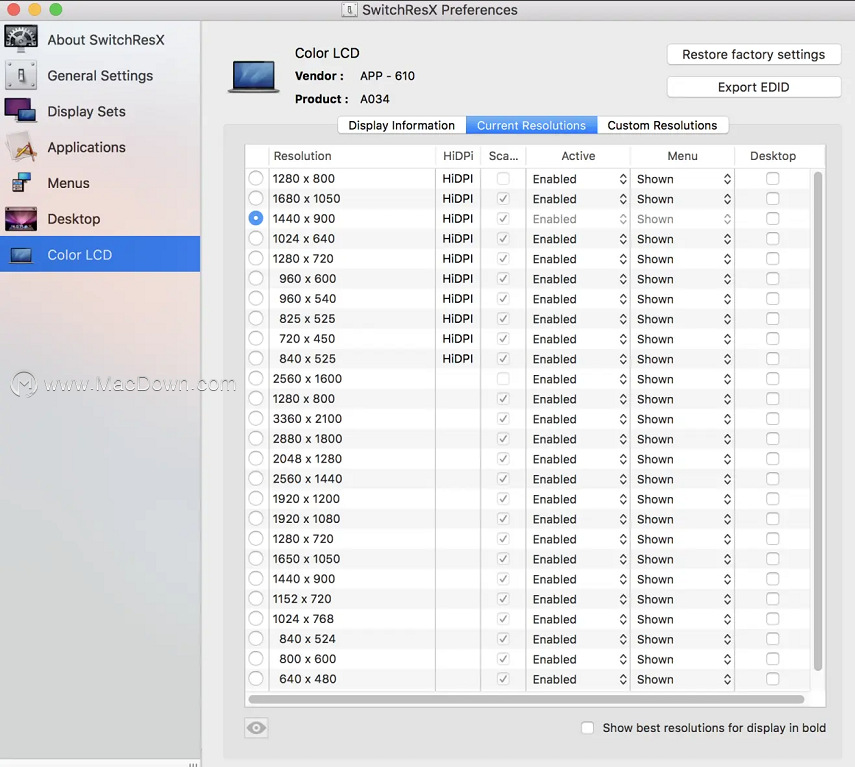
Task: Open Active dropdown for 1024 x 768 row
Action: pyautogui.click(x=579, y=619)
